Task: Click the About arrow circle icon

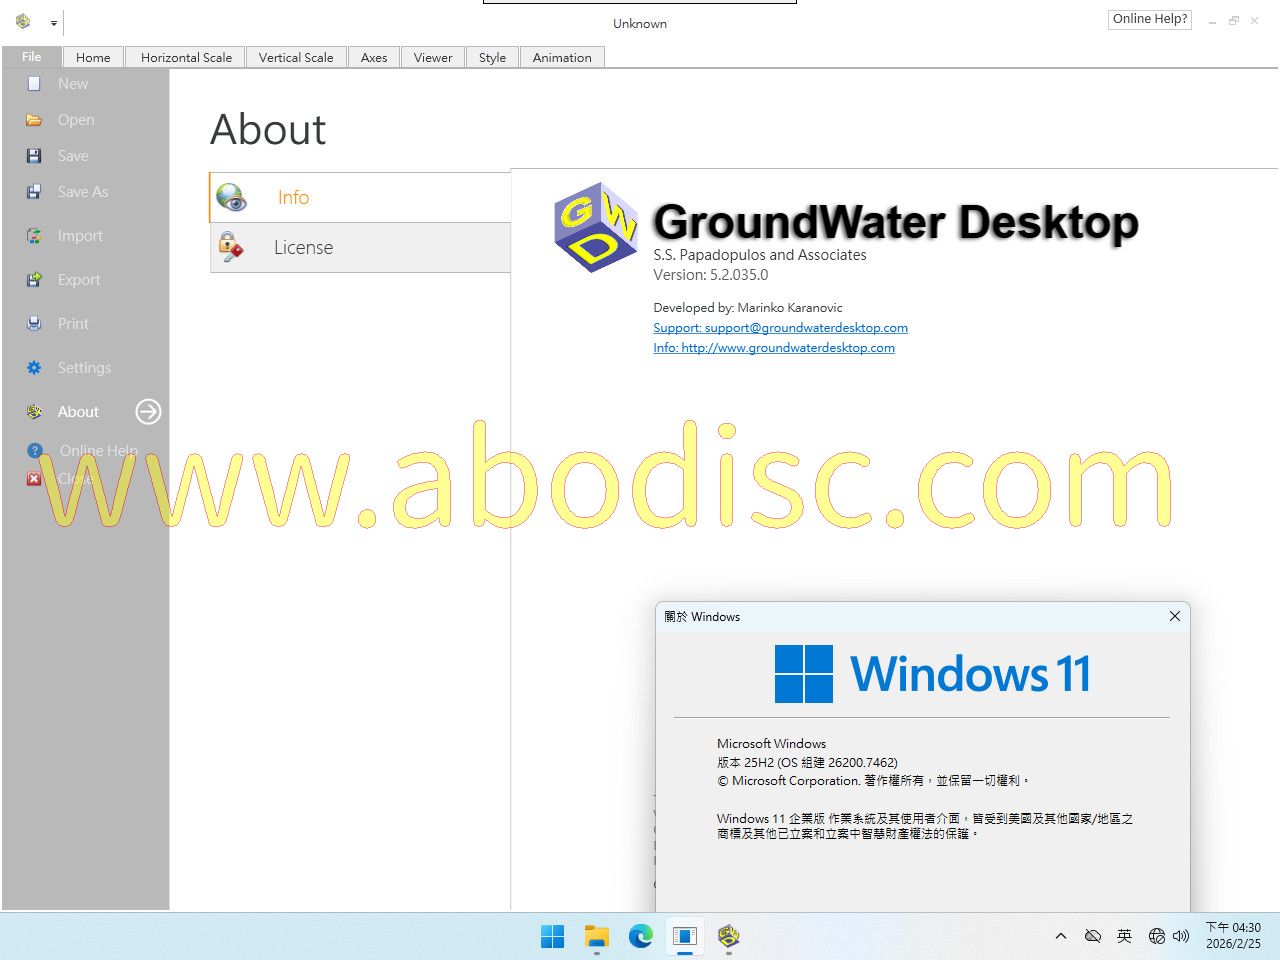Action: [x=148, y=412]
